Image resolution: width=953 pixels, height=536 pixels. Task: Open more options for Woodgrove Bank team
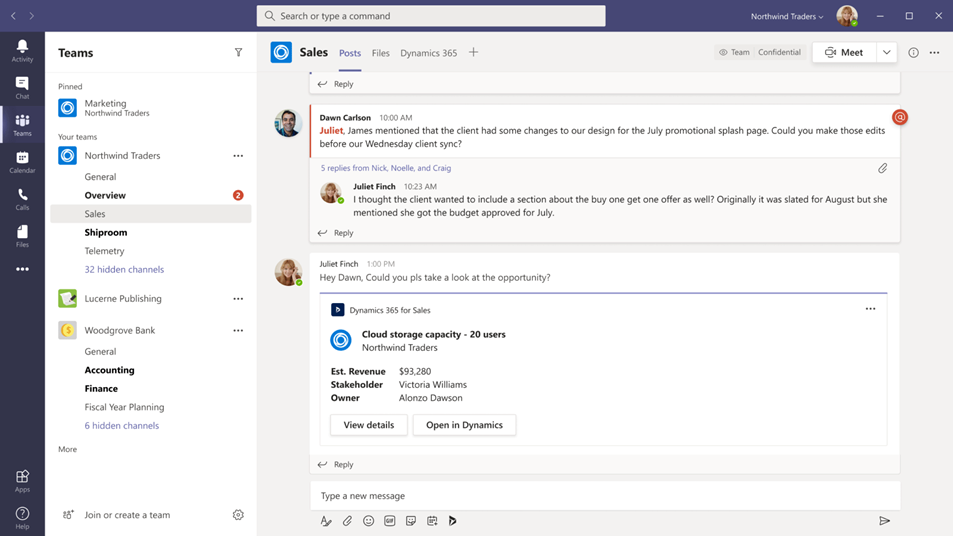click(x=238, y=330)
